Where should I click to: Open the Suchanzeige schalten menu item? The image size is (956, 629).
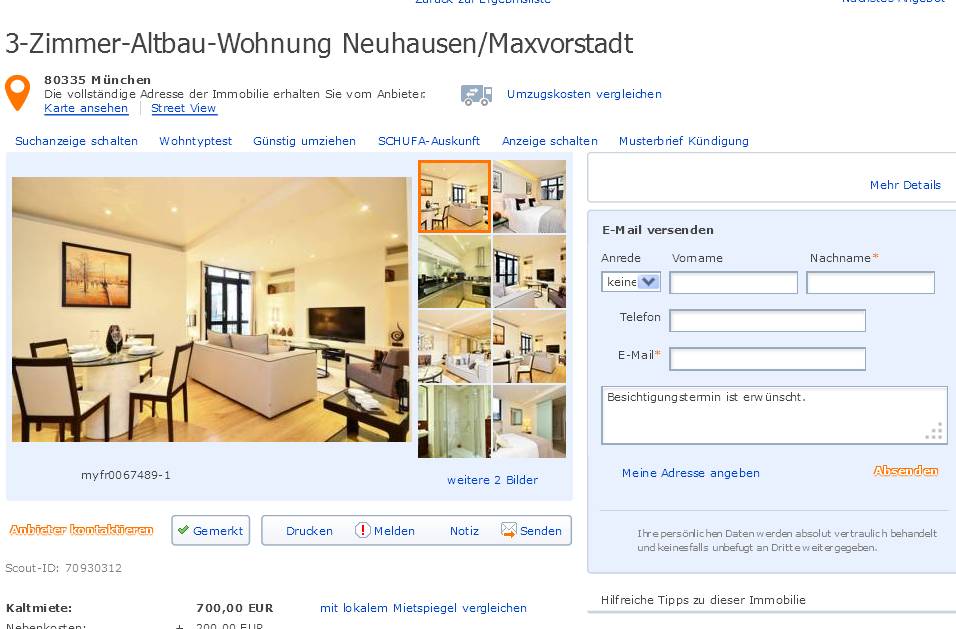(76, 141)
